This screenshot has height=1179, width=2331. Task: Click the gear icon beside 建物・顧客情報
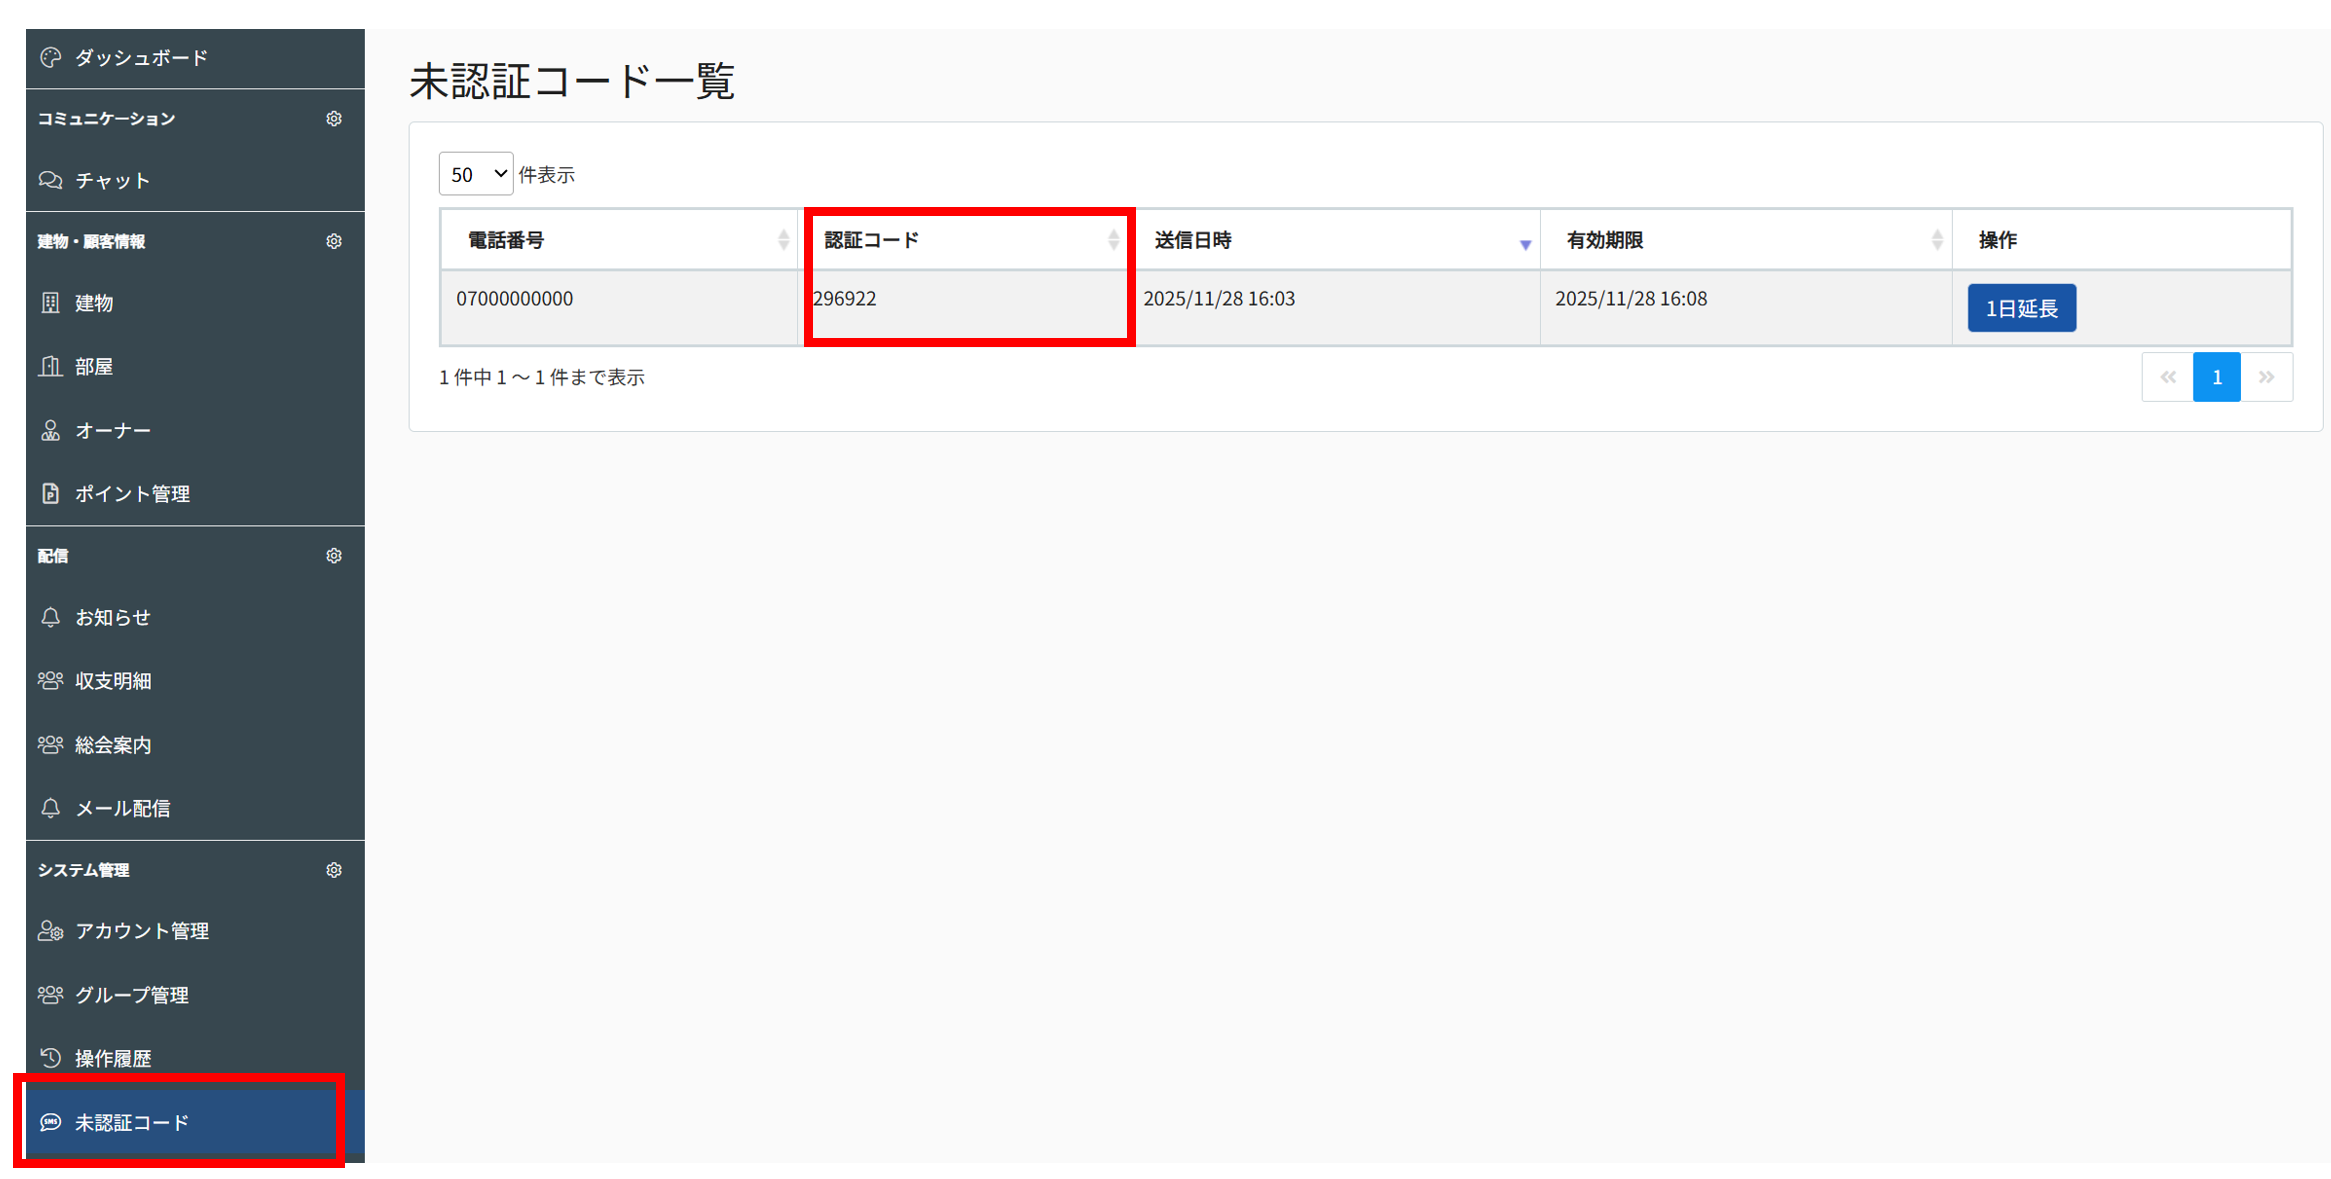[334, 242]
